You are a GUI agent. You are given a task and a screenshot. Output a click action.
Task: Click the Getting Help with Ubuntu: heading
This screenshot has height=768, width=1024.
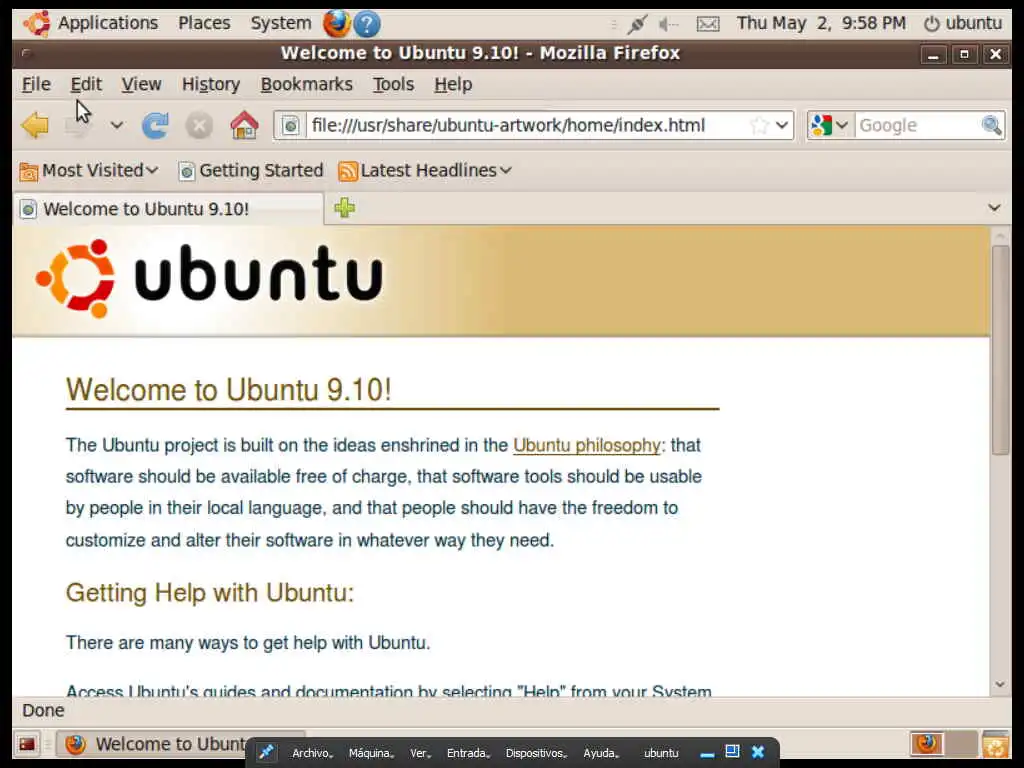[x=210, y=593]
